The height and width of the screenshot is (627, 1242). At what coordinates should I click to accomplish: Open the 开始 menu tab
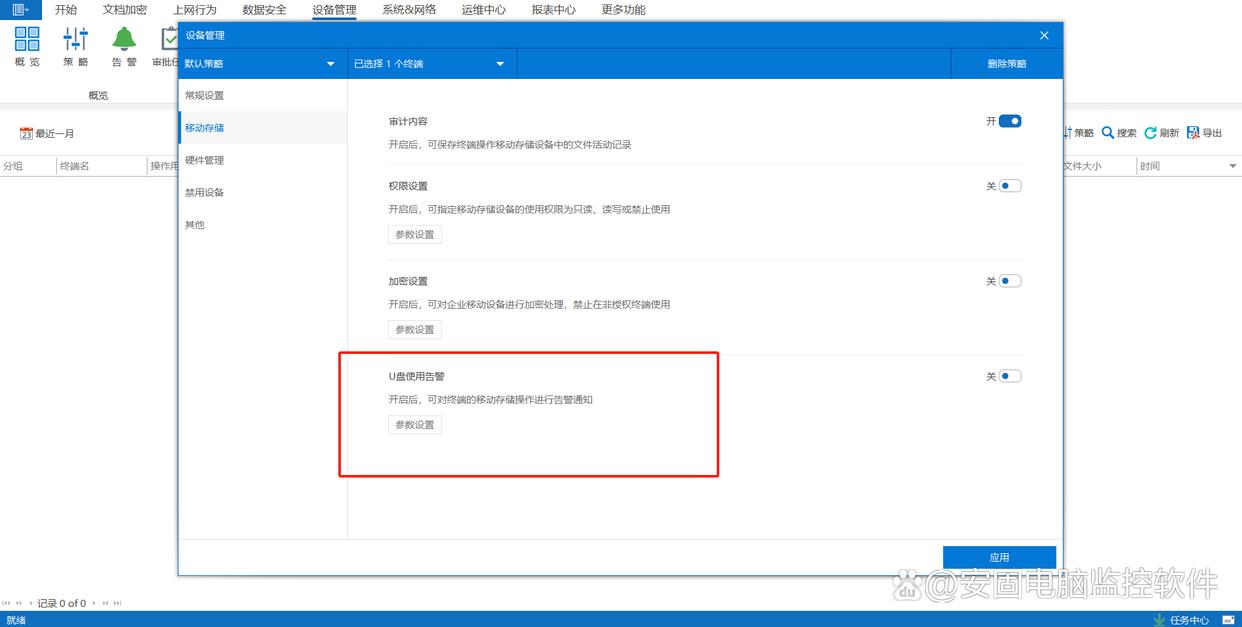66,10
